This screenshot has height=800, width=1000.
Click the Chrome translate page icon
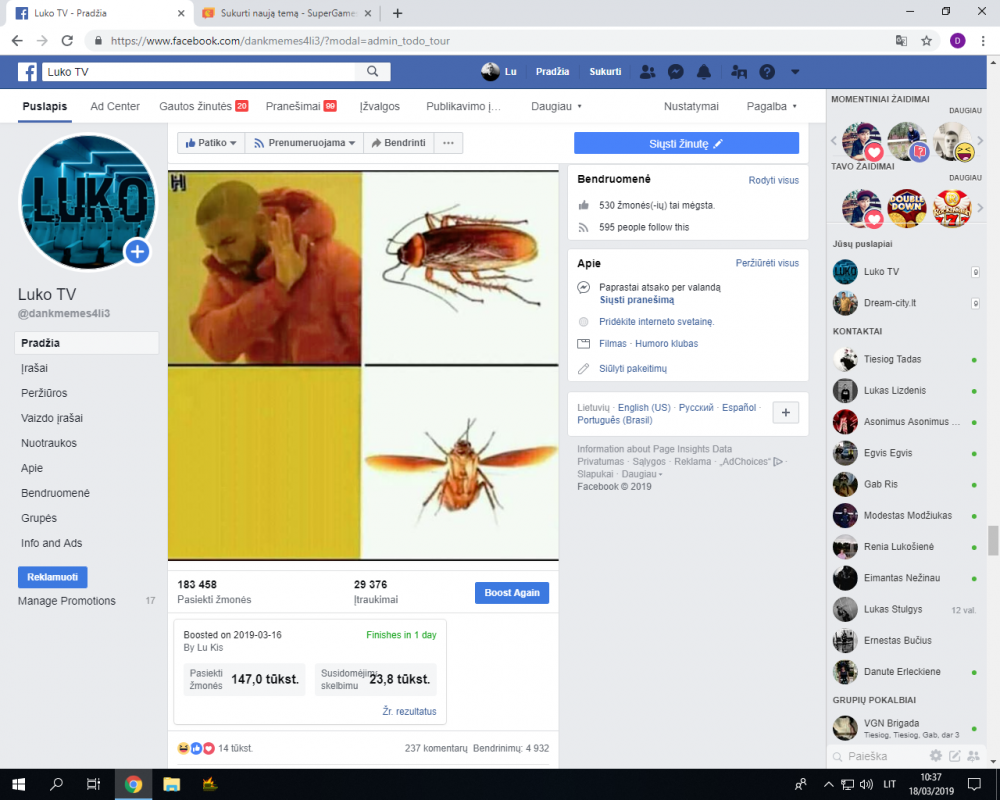[902, 41]
